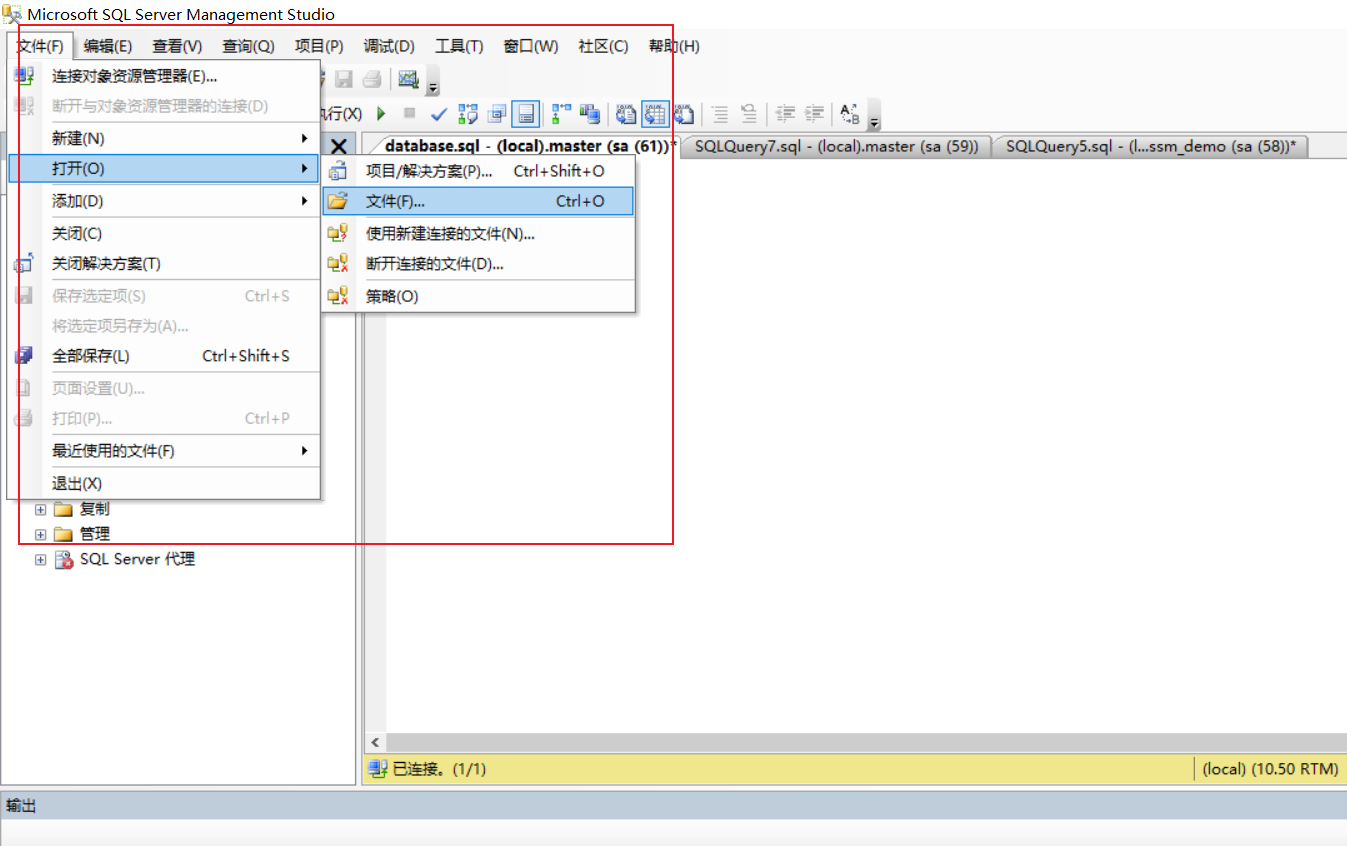This screenshot has height=846, width=1347.
Task: Expand the 添加(D) submenu arrow
Action: pyautogui.click(x=304, y=201)
